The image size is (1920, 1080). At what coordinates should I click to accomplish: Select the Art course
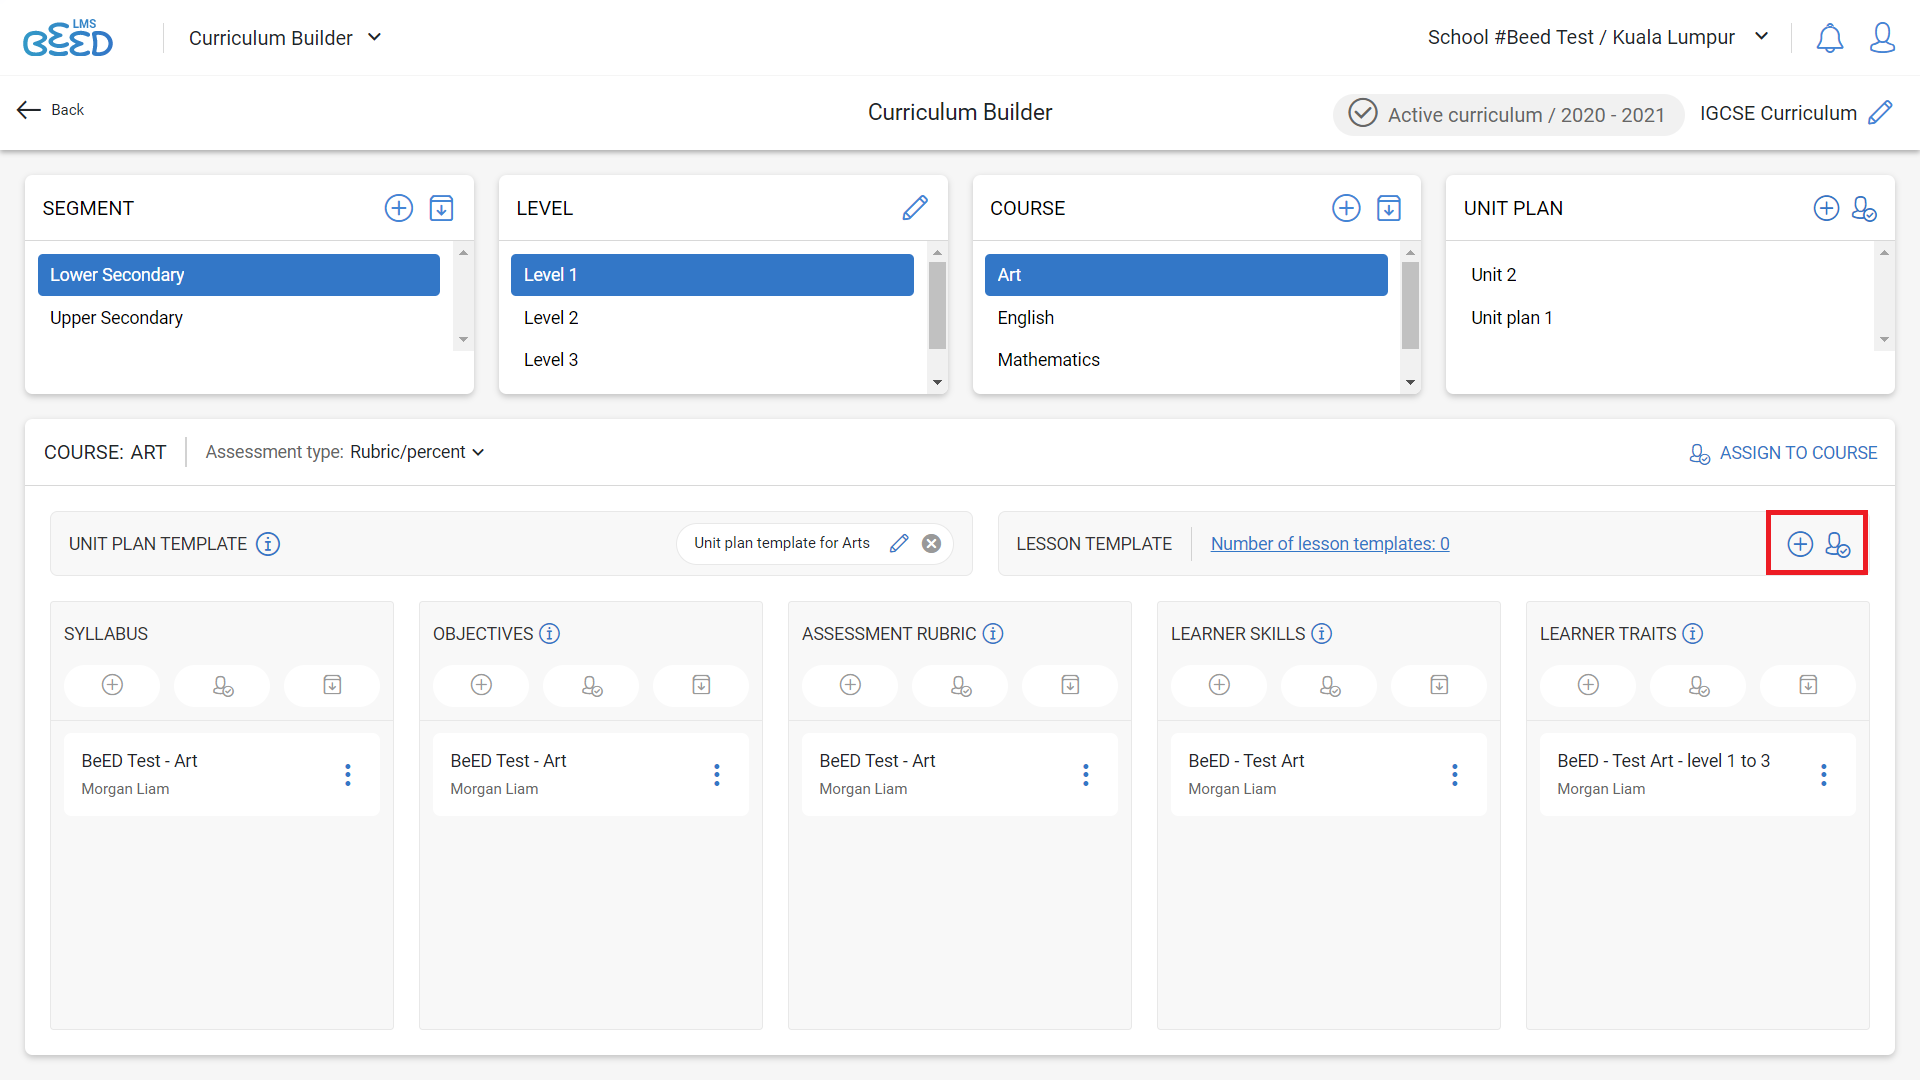pos(1186,275)
